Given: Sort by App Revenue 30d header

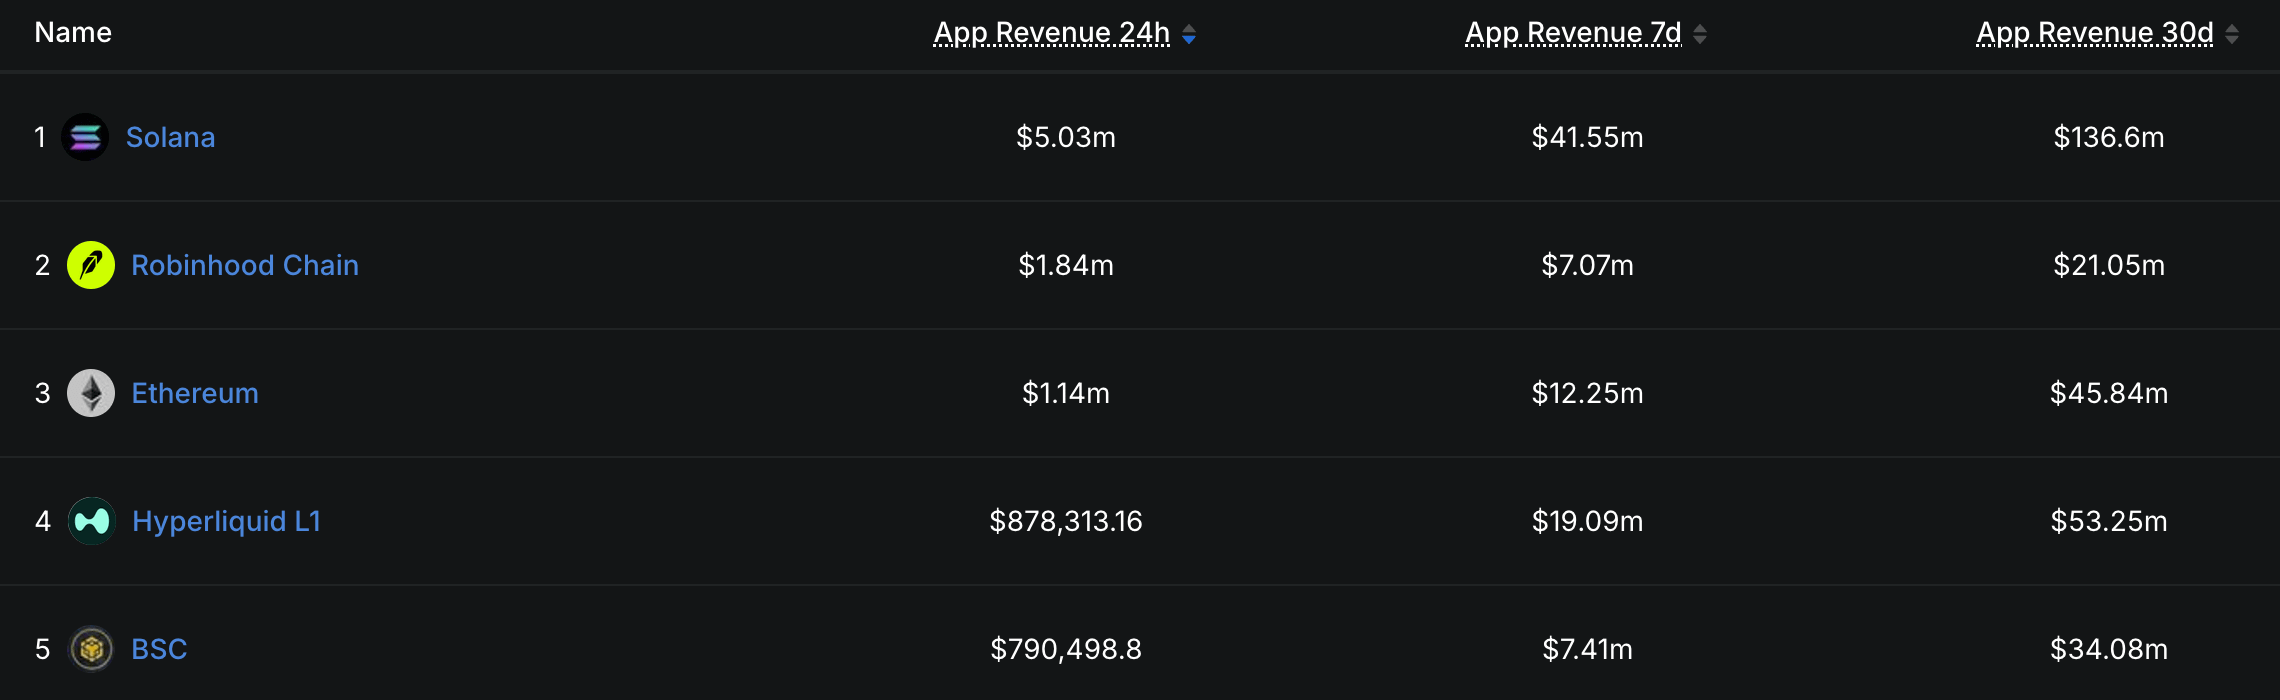Looking at the screenshot, I should click(2095, 33).
